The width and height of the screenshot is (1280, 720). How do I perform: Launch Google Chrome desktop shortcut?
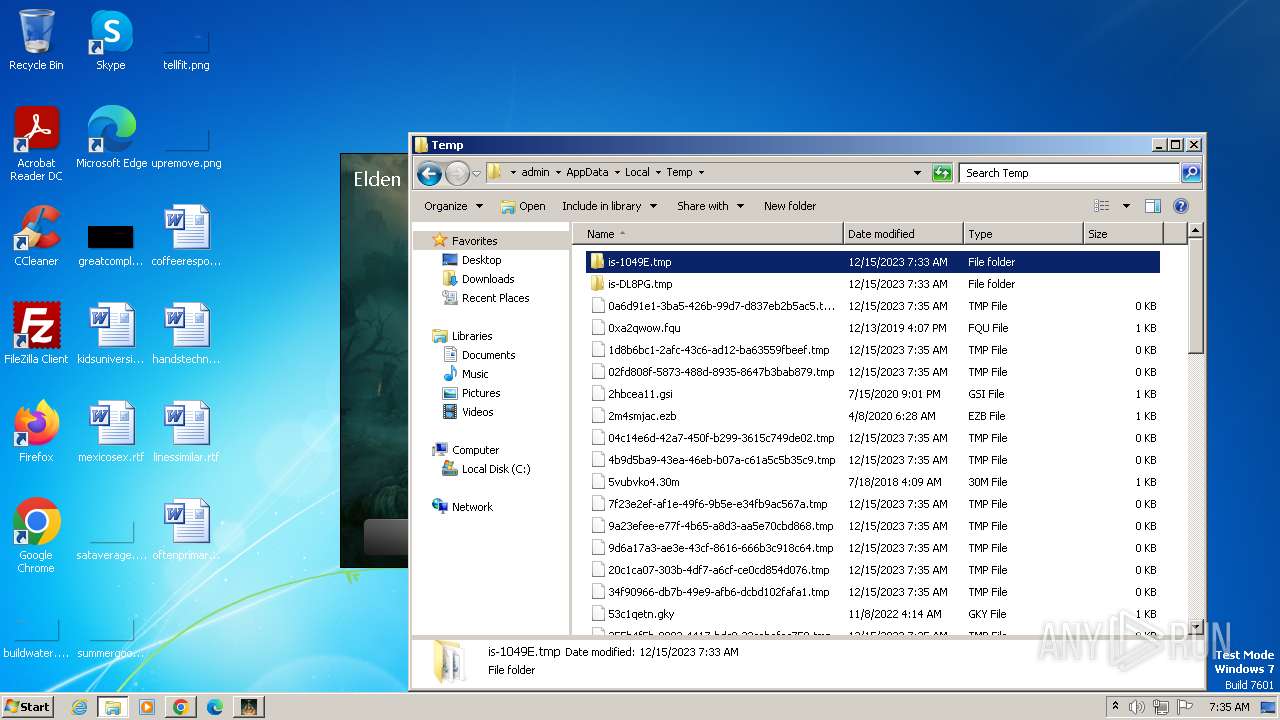coord(36,536)
